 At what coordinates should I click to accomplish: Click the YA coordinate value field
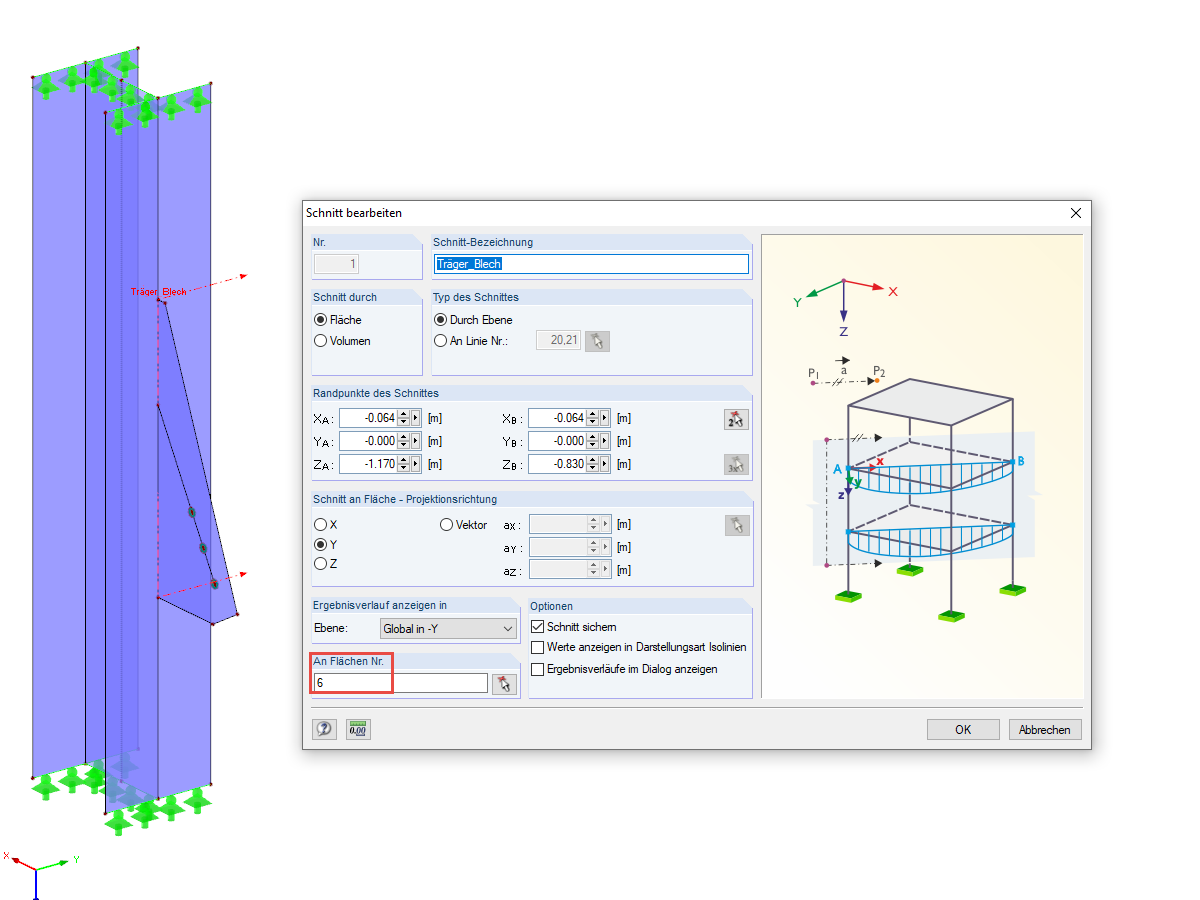tap(368, 441)
